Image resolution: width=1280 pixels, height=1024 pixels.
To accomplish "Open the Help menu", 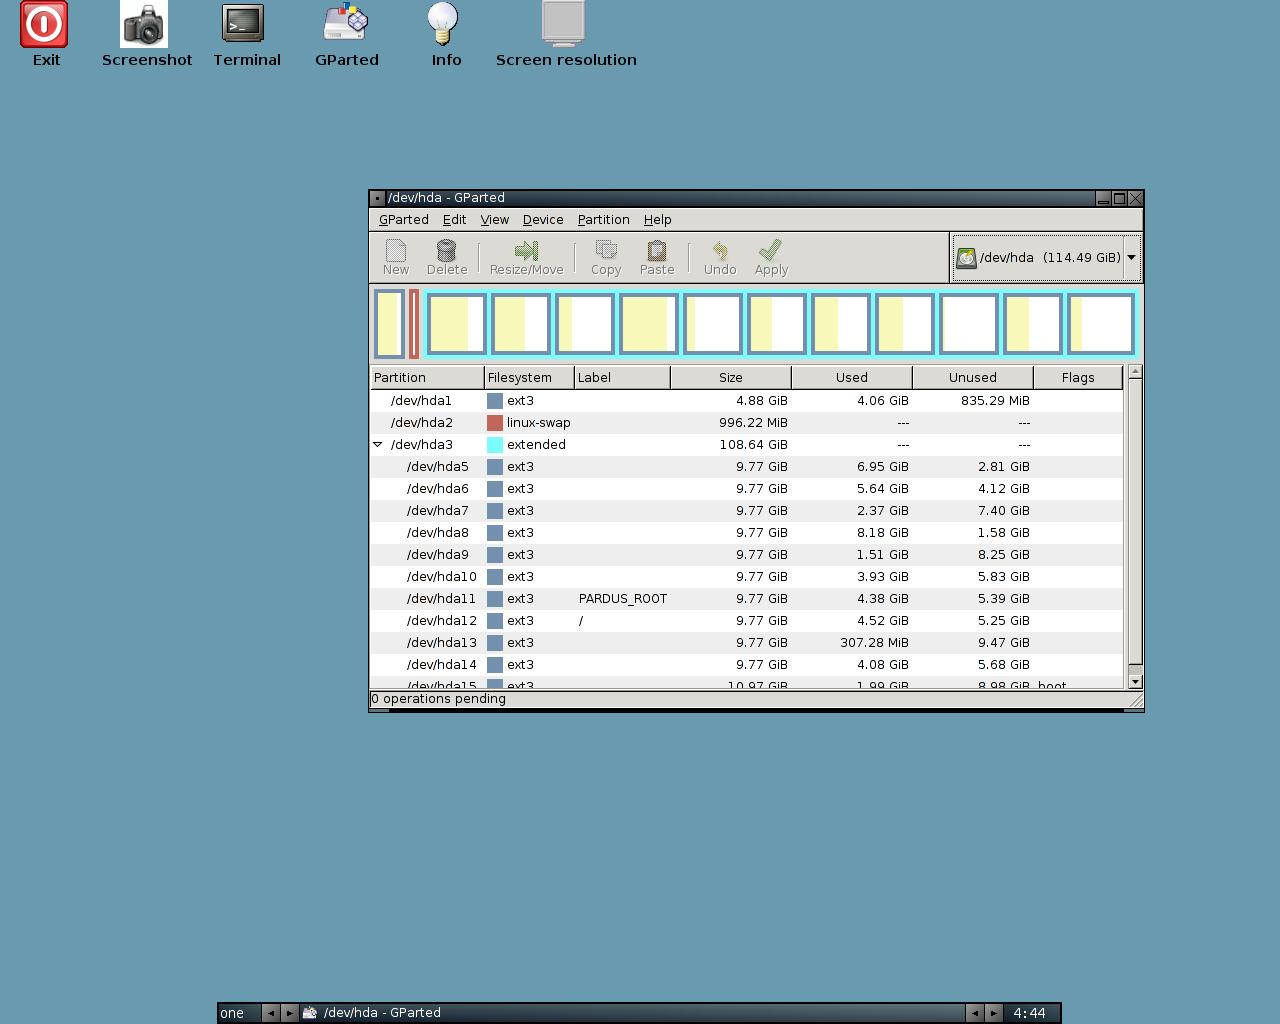I will 658,220.
